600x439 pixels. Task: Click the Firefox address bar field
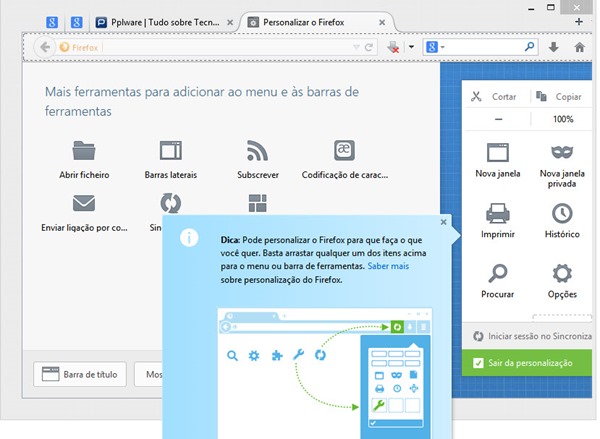pyautogui.click(x=216, y=47)
